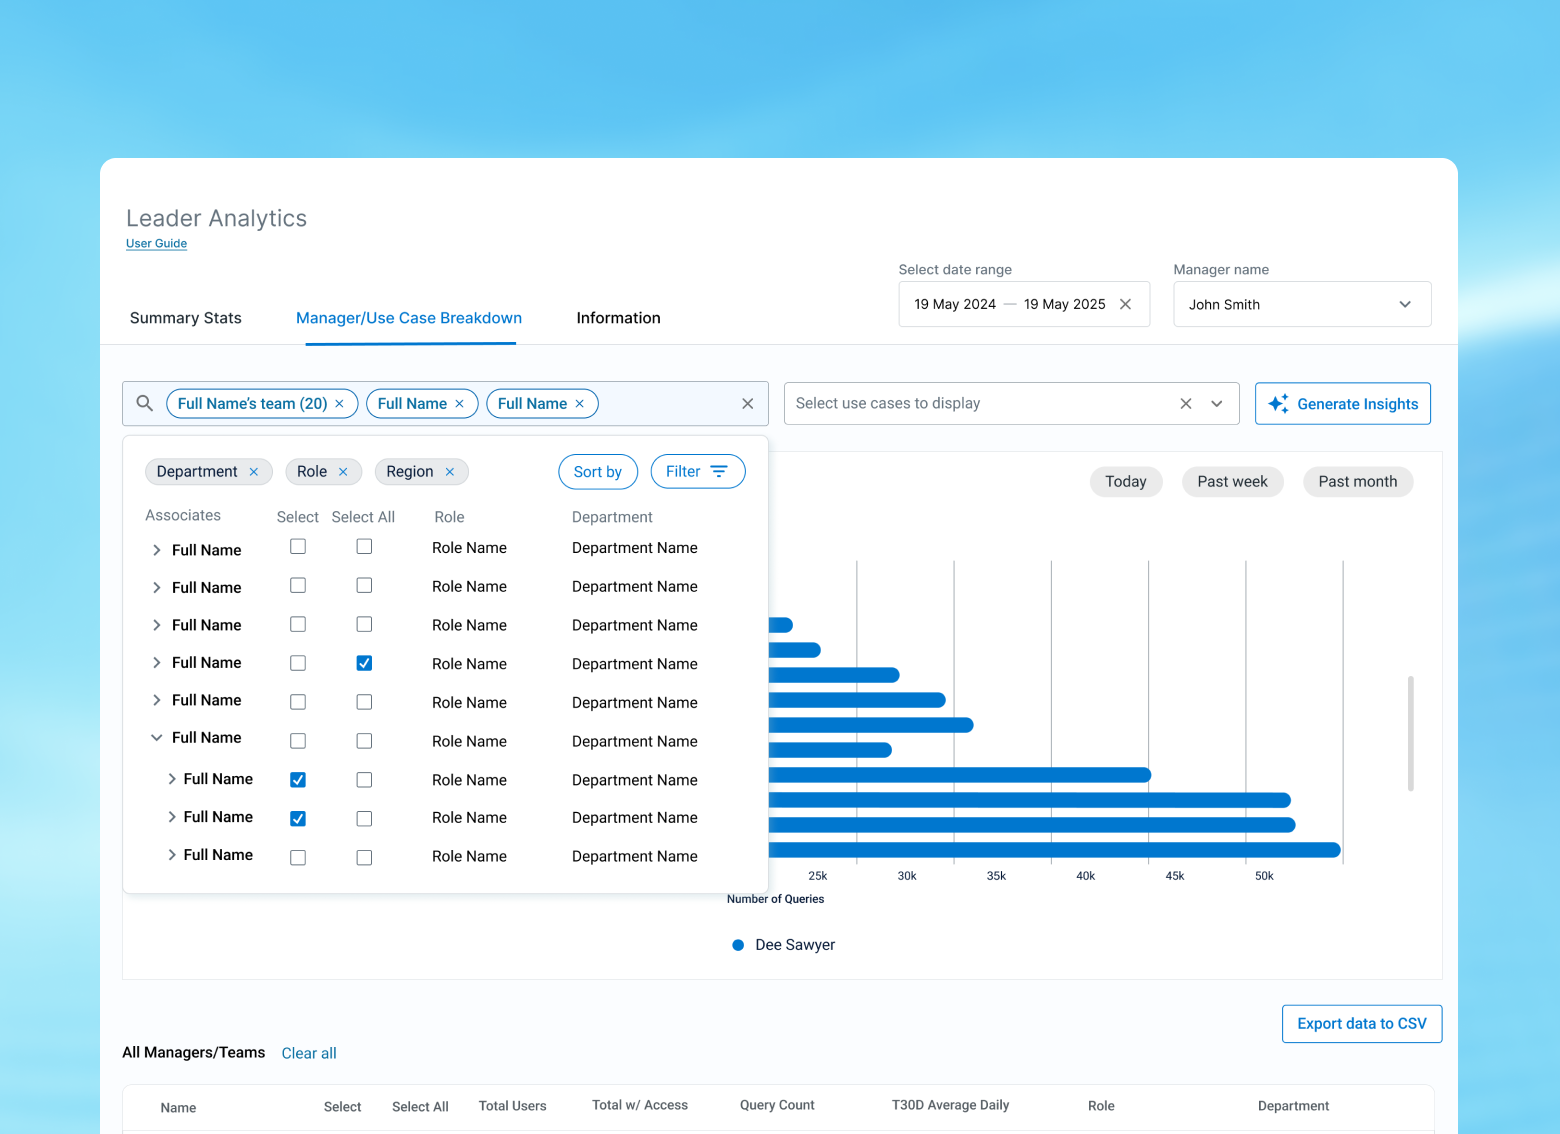This screenshot has width=1560, height=1134.
Task: Clear the date range with the X icon
Action: click(1126, 304)
